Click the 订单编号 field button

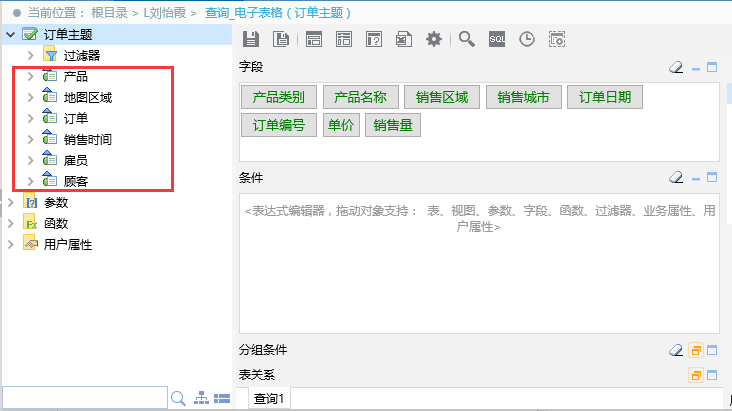pos(279,125)
